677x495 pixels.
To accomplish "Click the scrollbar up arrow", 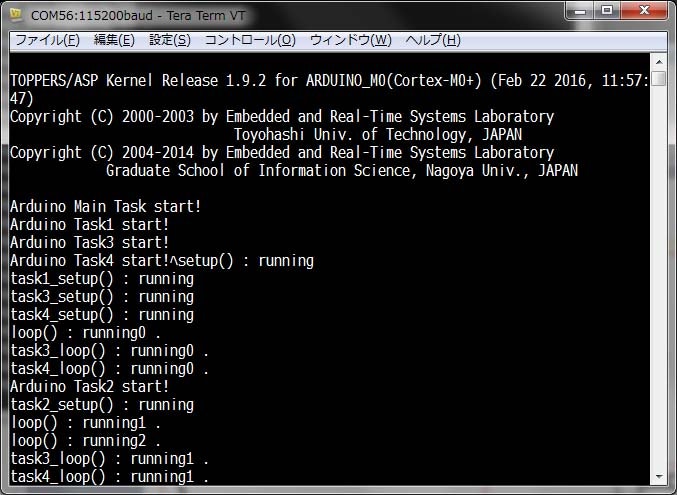I will pos(659,62).
